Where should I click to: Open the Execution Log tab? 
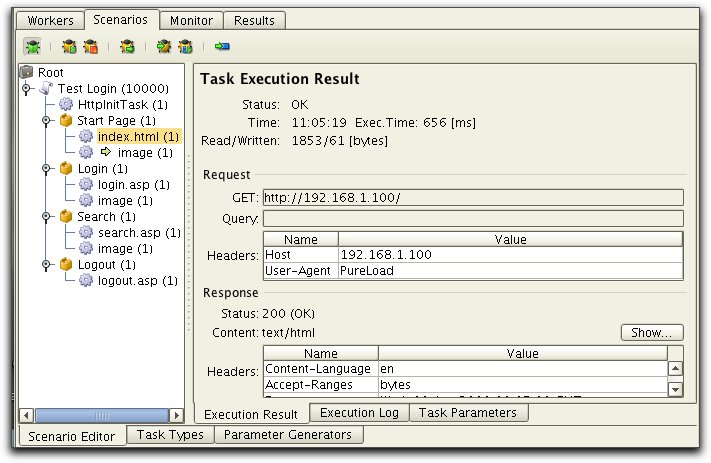click(x=358, y=412)
